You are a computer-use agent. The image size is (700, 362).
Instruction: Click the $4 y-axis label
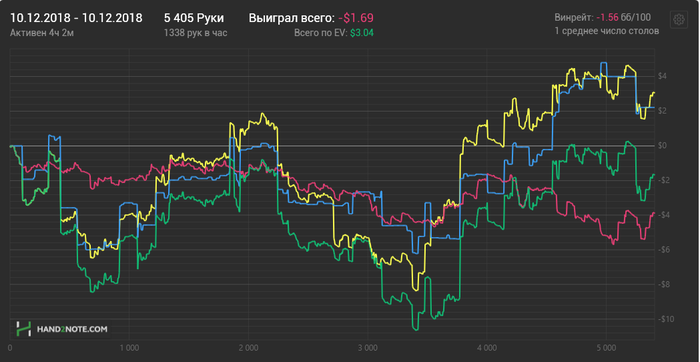point(662,76)
